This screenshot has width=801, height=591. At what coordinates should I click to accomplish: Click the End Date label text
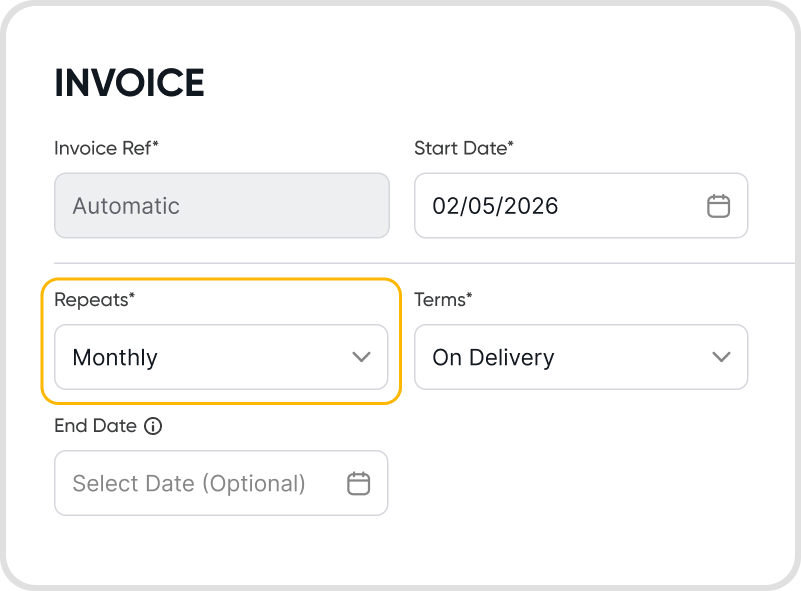point(95,425)
